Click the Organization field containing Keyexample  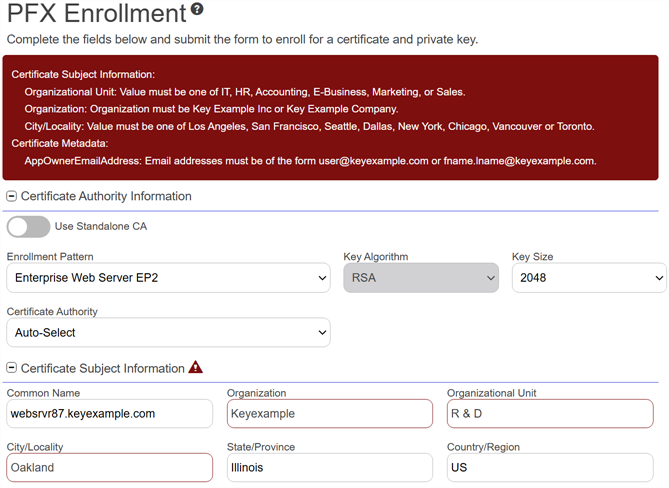[329, 413]
